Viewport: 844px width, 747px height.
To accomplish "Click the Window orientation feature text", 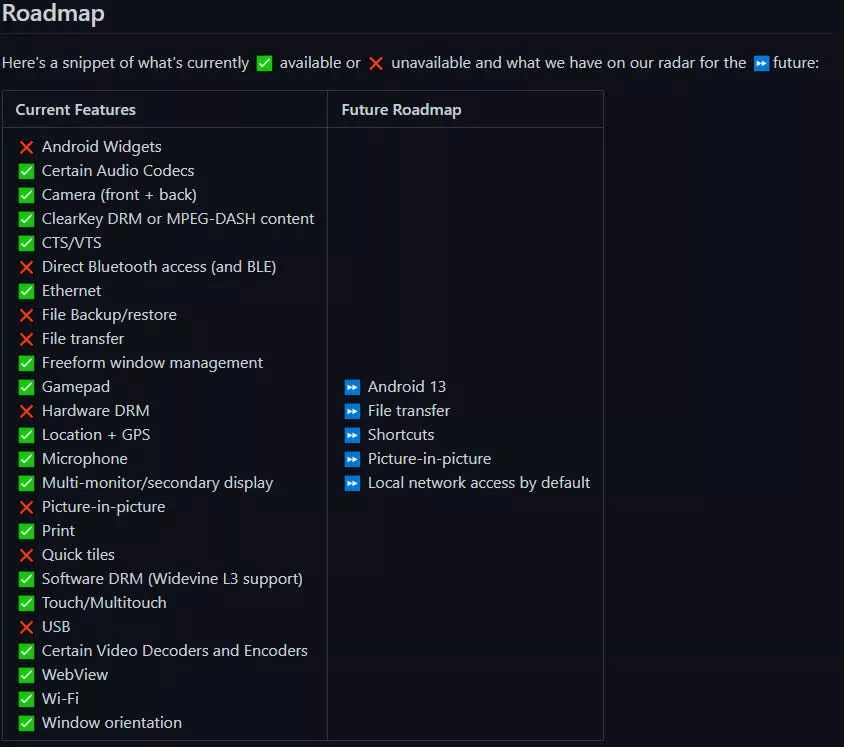I will click(112, 723).
